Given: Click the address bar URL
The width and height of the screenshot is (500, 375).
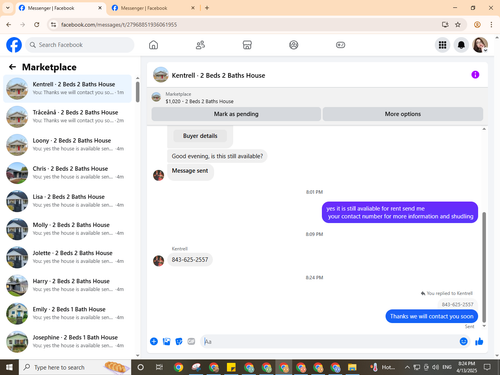Looking at the screenshot, I should tap(119, 25).
